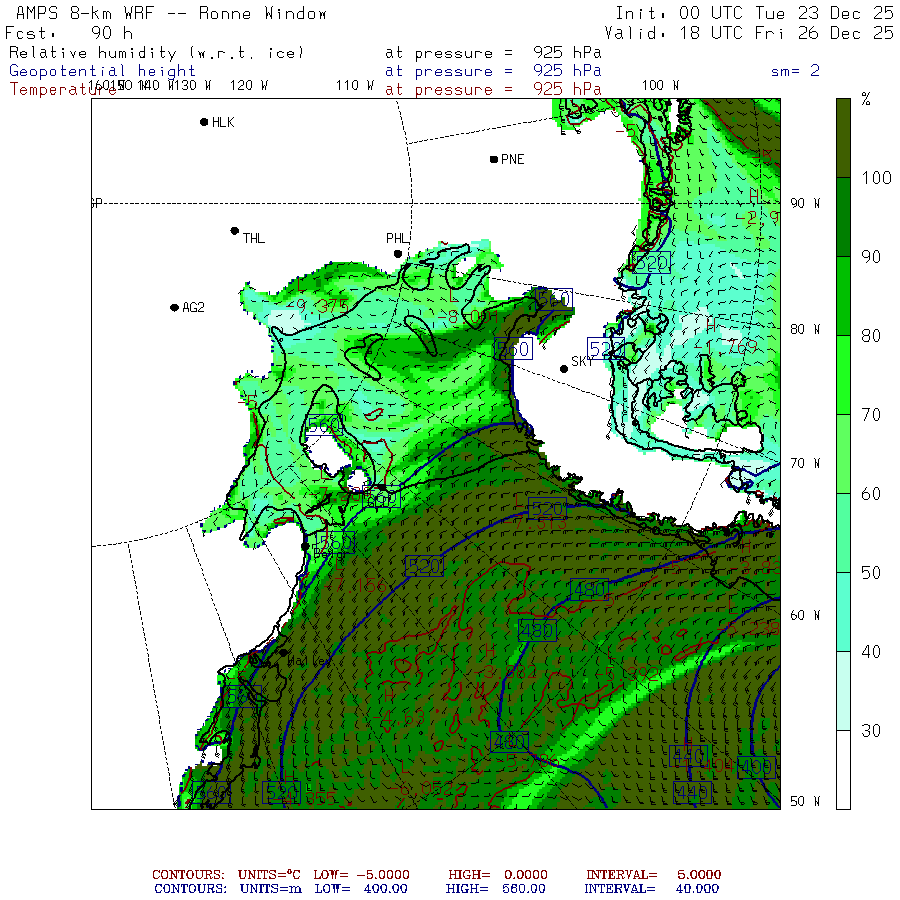900x900 pixels.
Task: Click the '70' color bar tick label
Action: coord(871,414)
